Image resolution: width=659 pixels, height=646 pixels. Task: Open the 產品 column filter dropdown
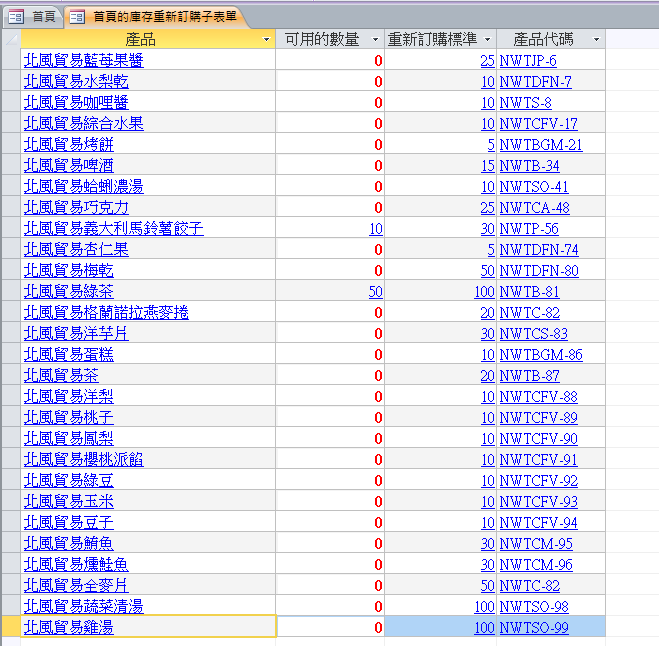click(266, 40)
